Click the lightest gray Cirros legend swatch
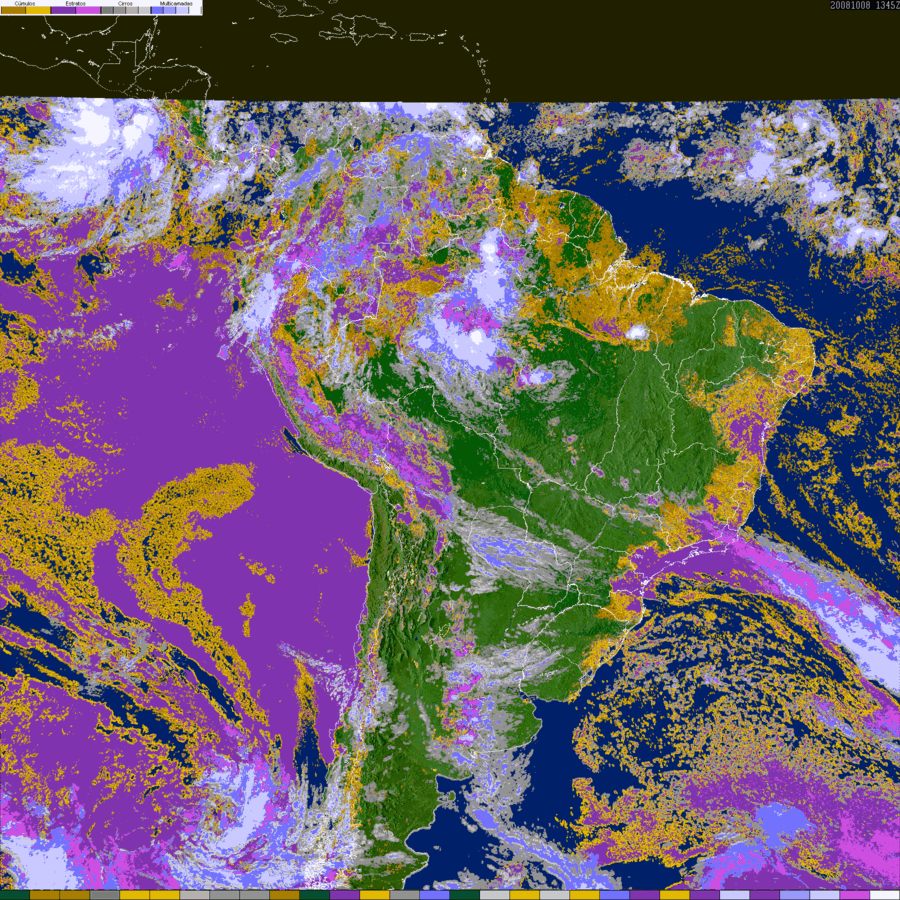 tap(145, 10)
